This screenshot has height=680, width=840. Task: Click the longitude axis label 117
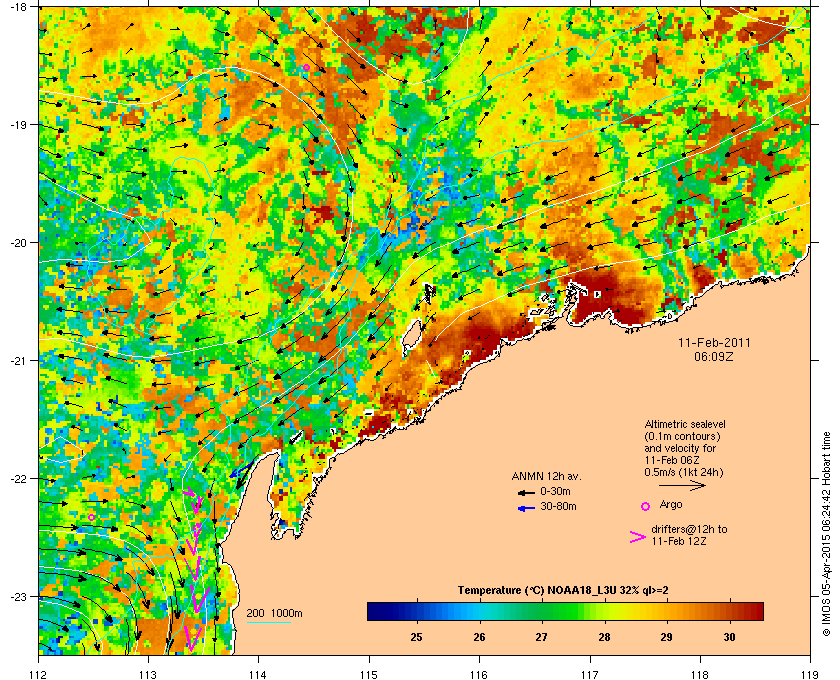tap(590, 674)
